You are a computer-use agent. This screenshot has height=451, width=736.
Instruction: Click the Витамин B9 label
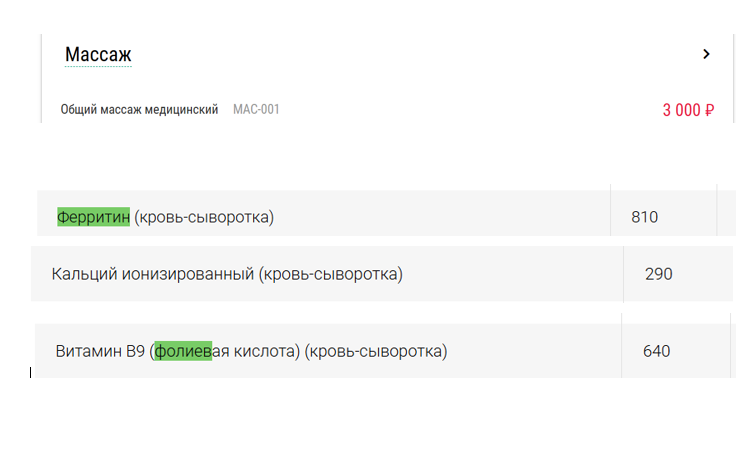coord(101,351)
